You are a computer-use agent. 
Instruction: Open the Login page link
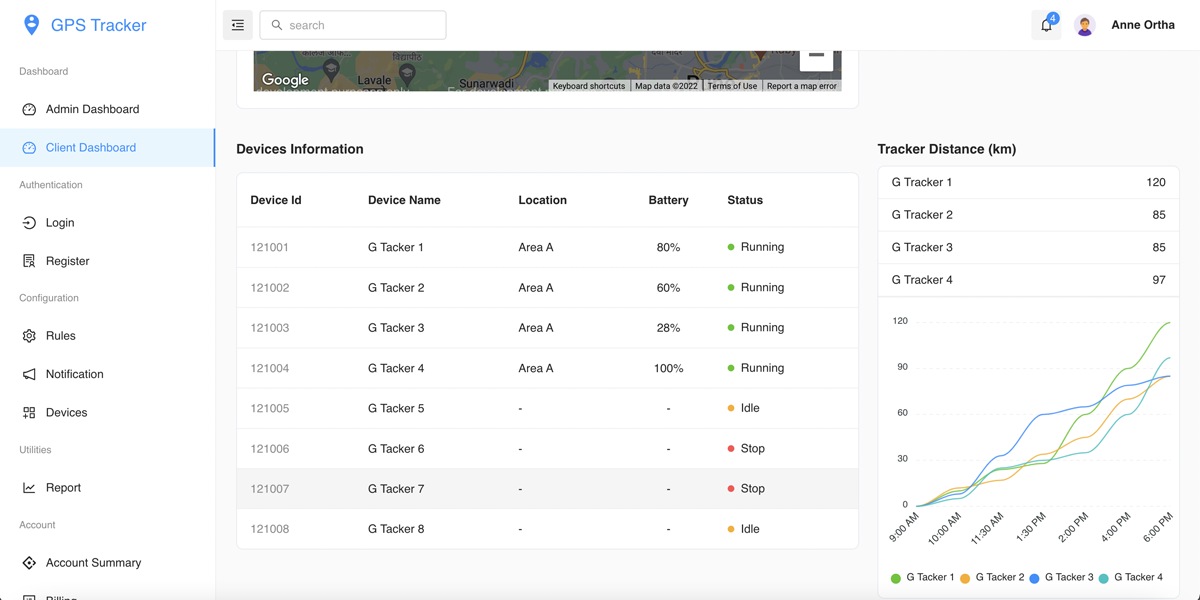pyautogui.click(x=107, y=222)
